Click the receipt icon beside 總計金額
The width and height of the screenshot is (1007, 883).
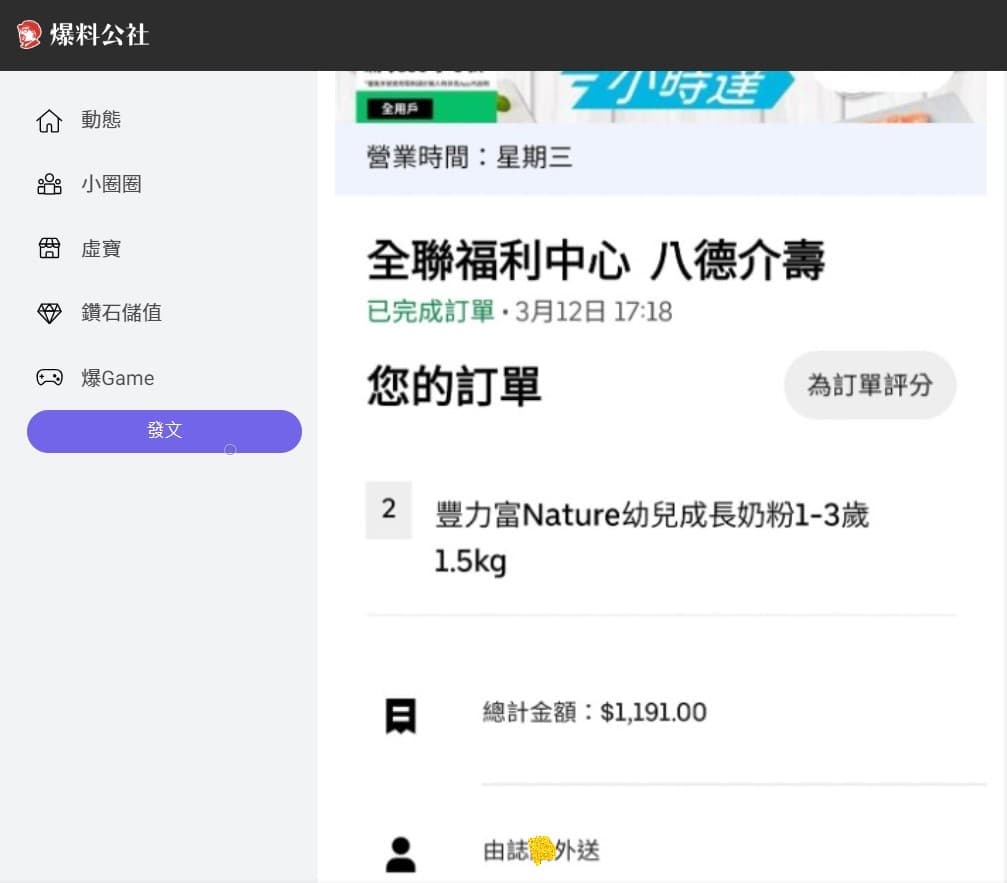[x=401, y=715]
